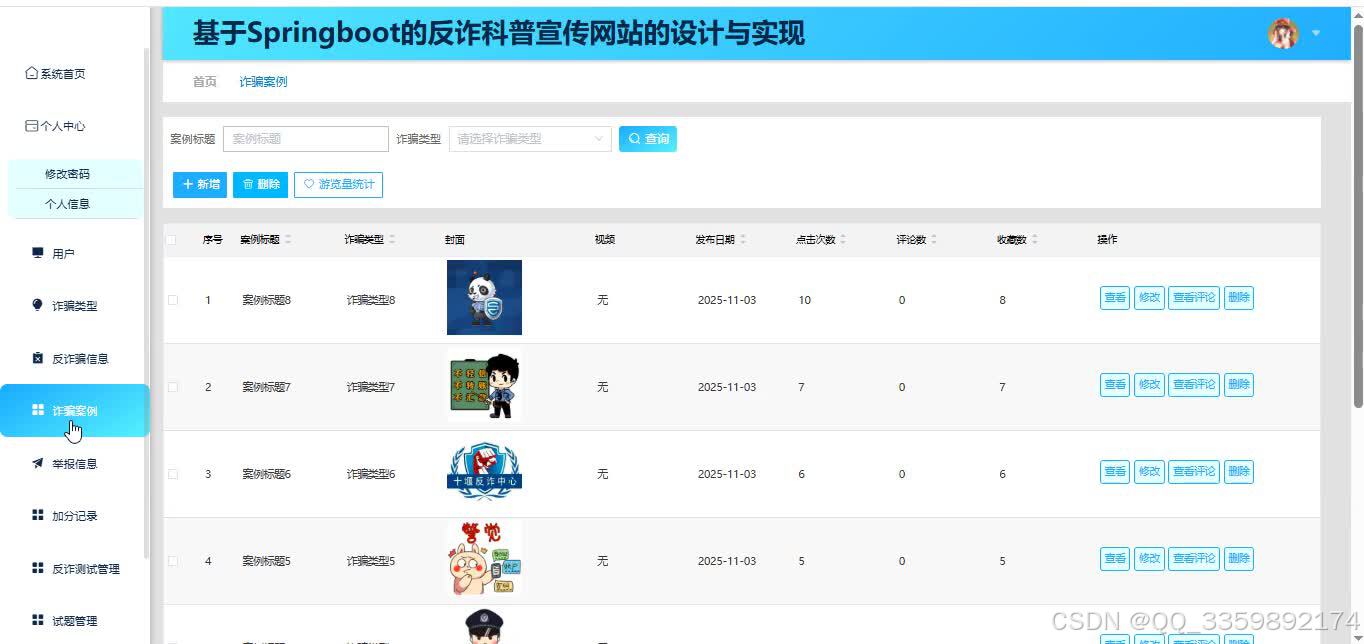1364x644 pixels.
Task: Click the 2025-11-03 date in row 案例标题6
Action: click(727, 474)
